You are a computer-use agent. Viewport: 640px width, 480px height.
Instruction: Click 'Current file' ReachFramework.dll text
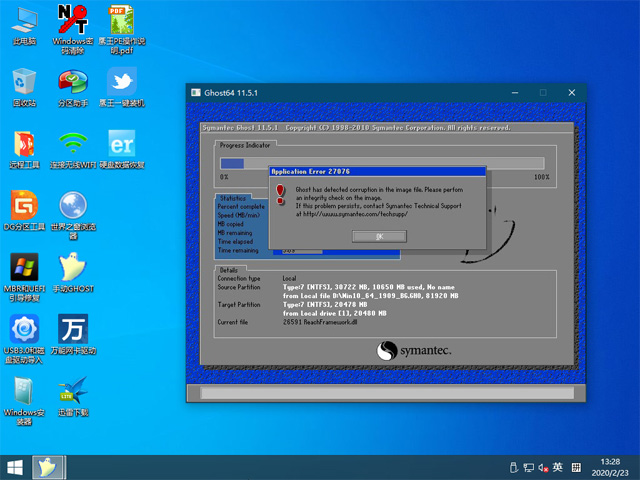320,322
